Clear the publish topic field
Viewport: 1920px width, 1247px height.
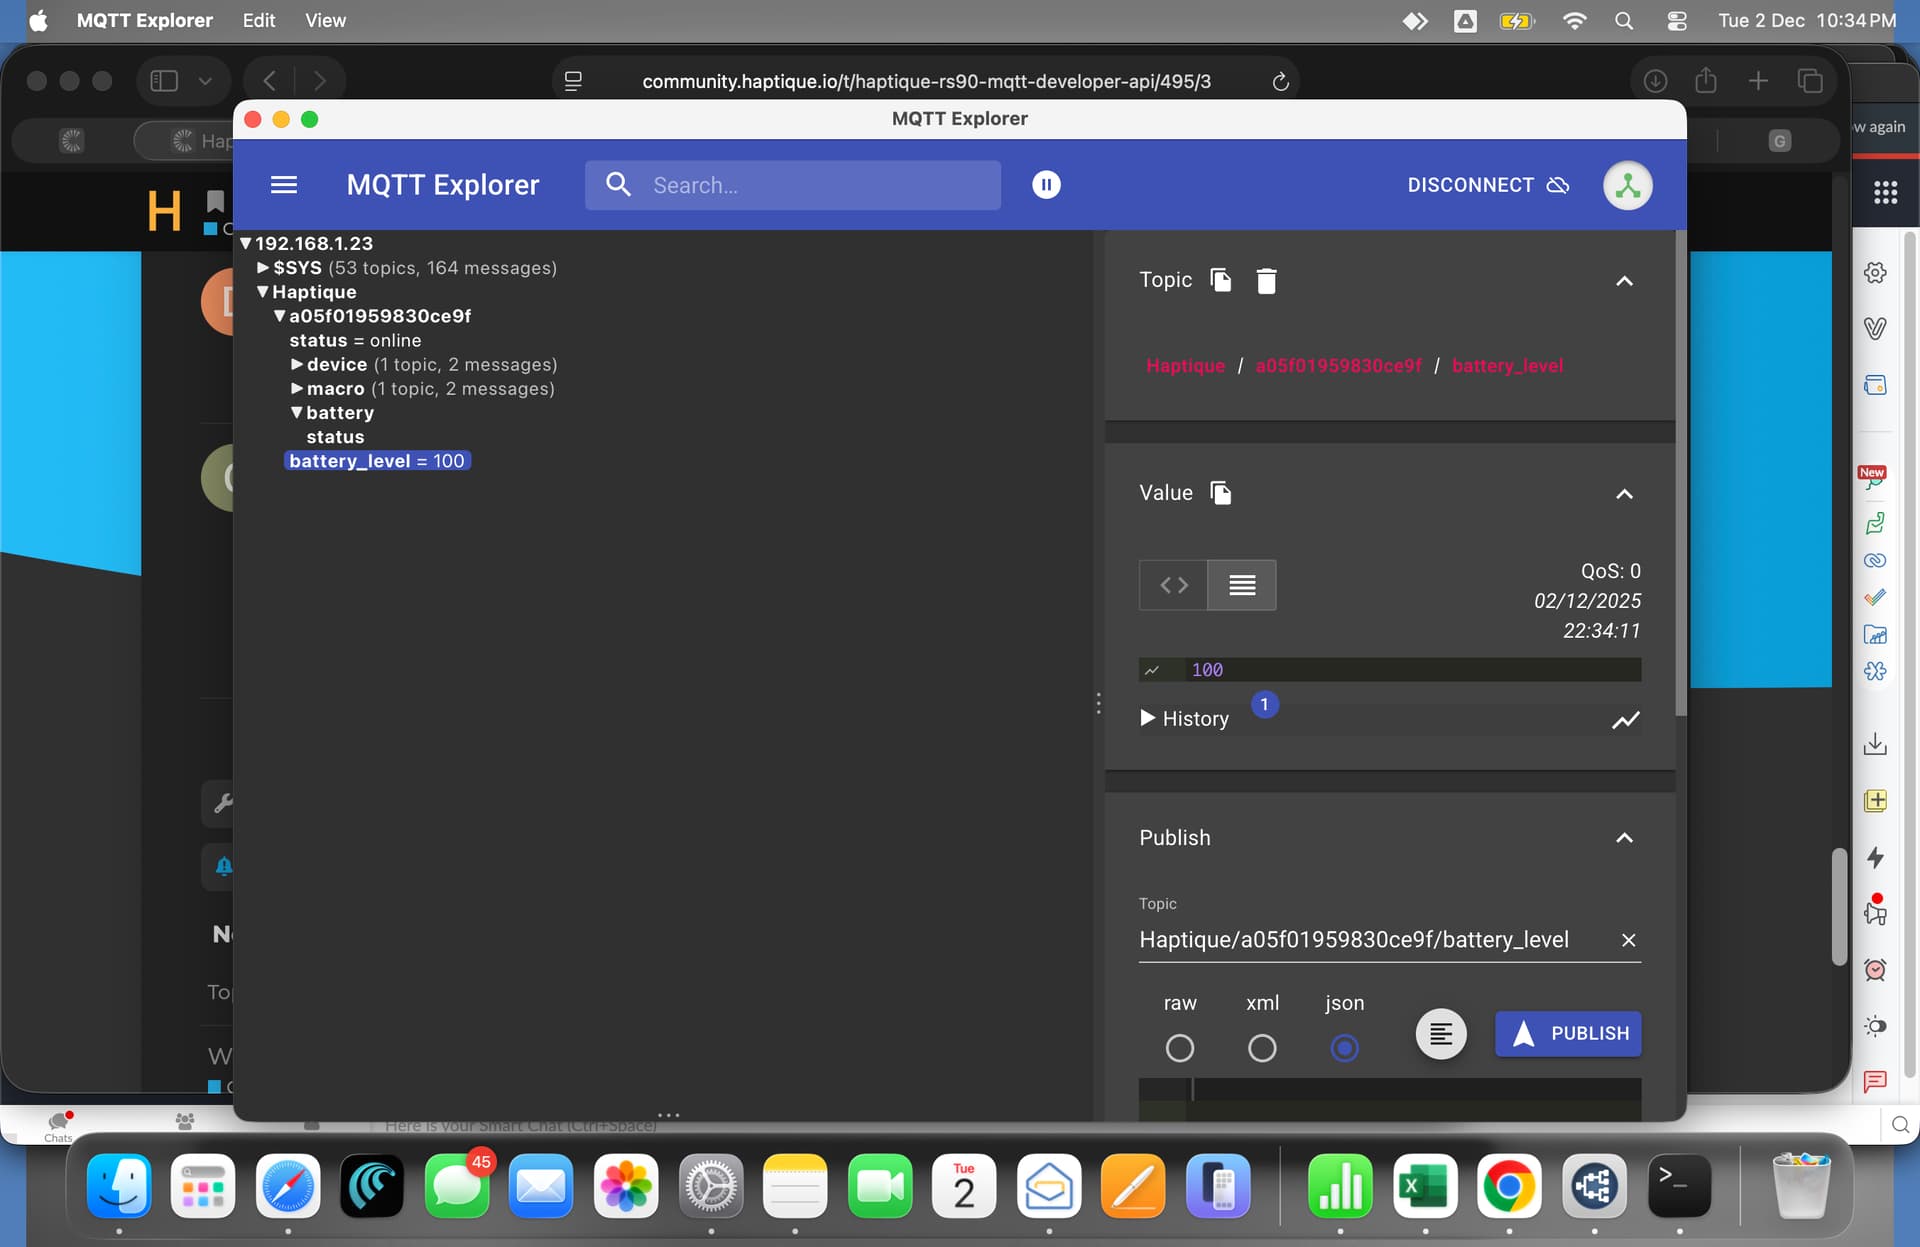[x=1628, y=940]
